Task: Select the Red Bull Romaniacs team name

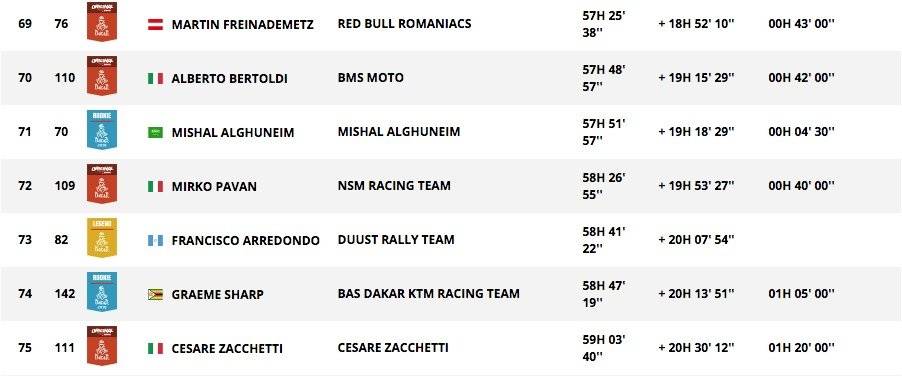Action: 404,24
